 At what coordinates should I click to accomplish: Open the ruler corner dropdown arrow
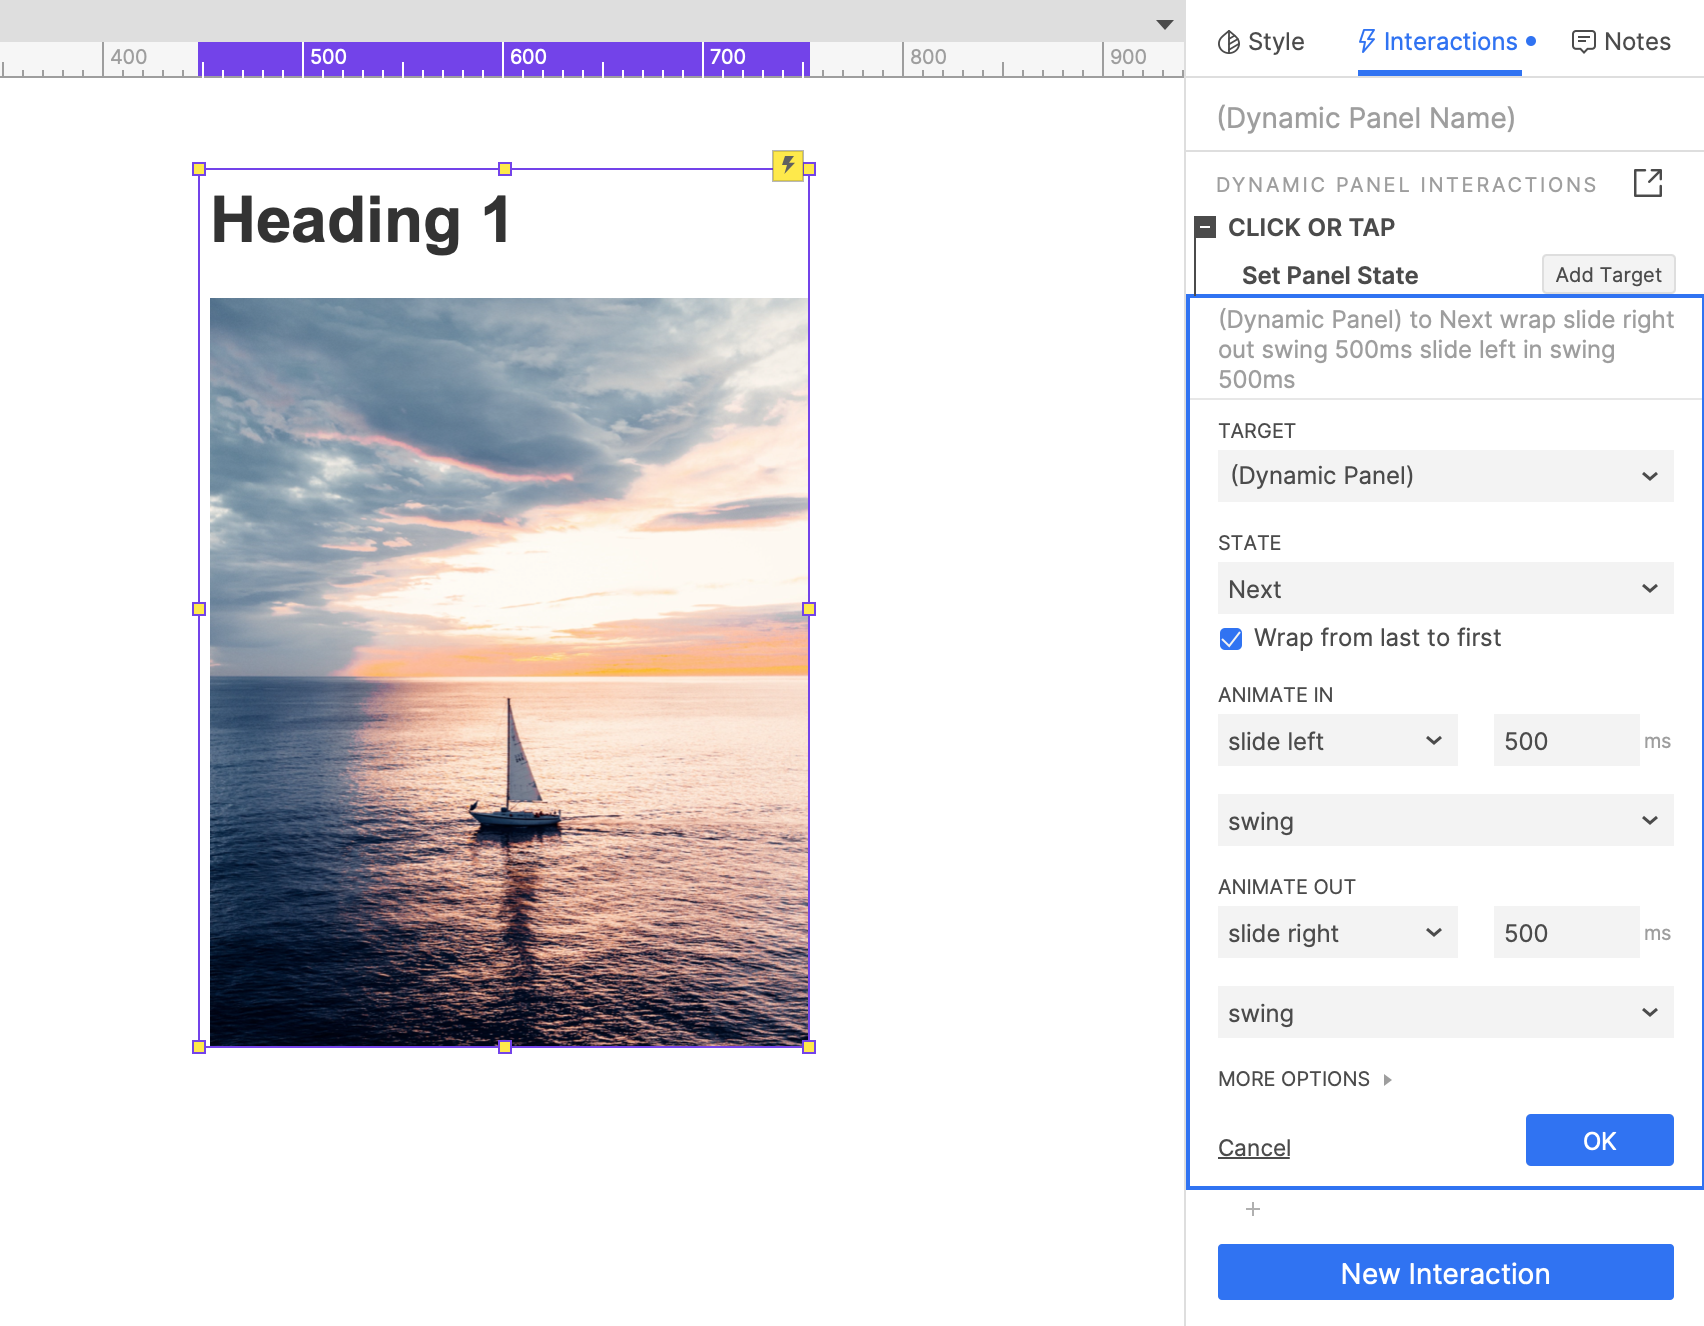point(1164,24)
